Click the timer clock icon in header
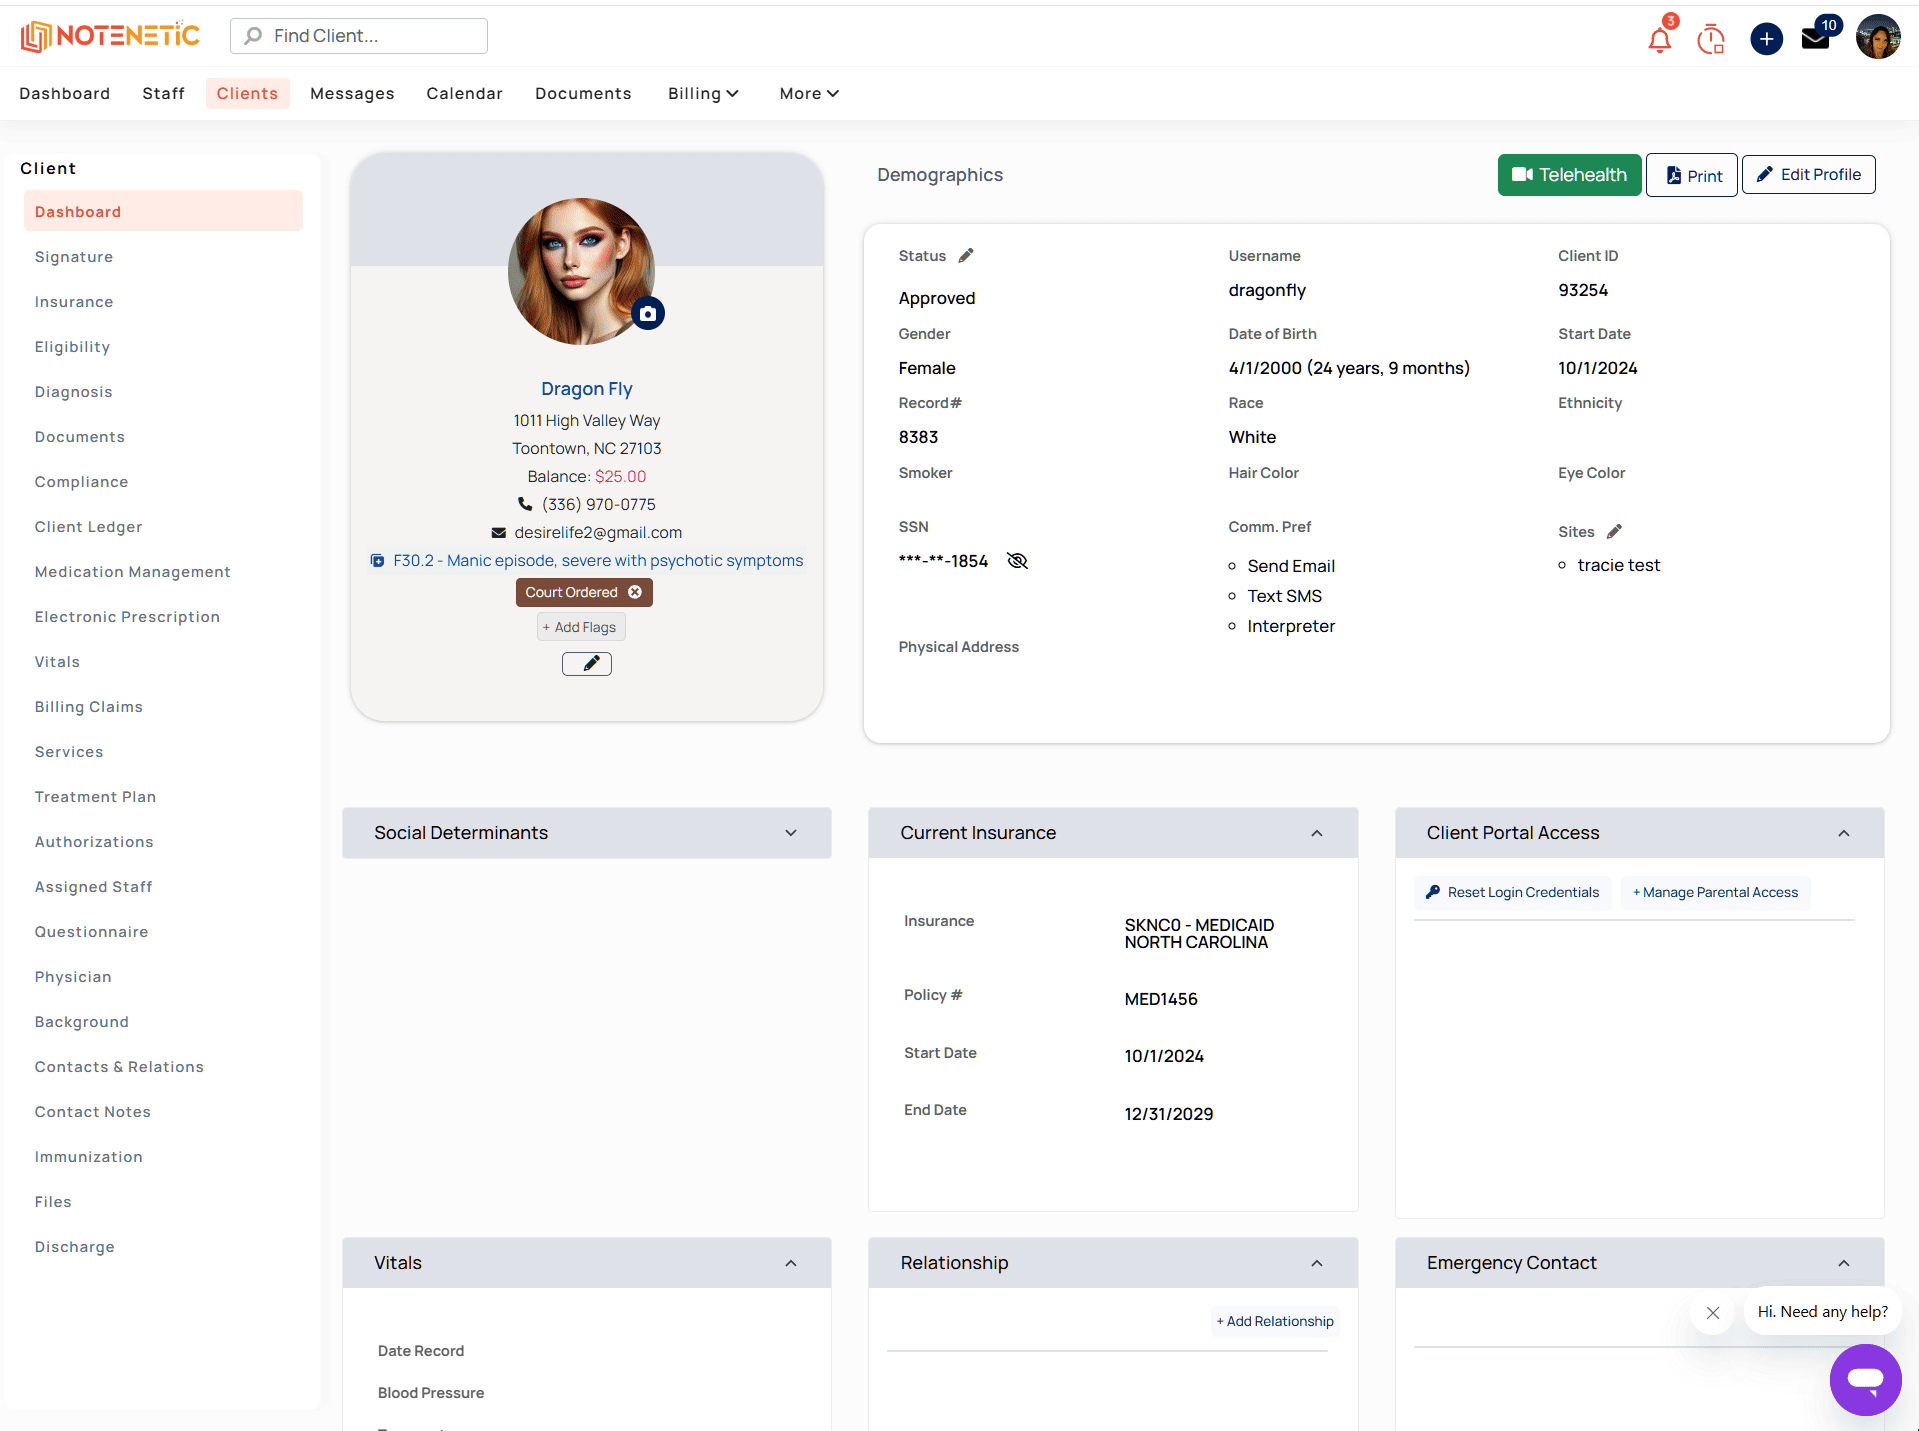The height and width of the screenshot is (1431, 1919). coord(1711,39)
